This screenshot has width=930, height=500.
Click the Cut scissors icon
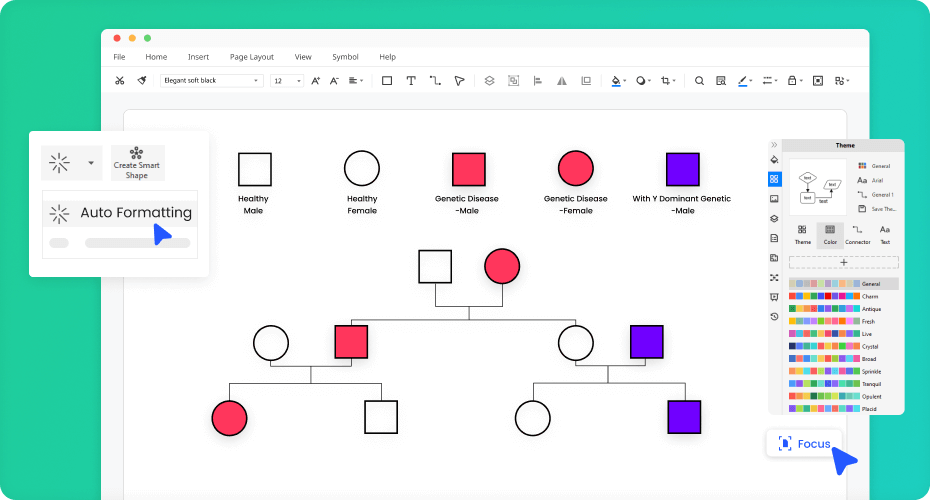(x=120, y=81)
